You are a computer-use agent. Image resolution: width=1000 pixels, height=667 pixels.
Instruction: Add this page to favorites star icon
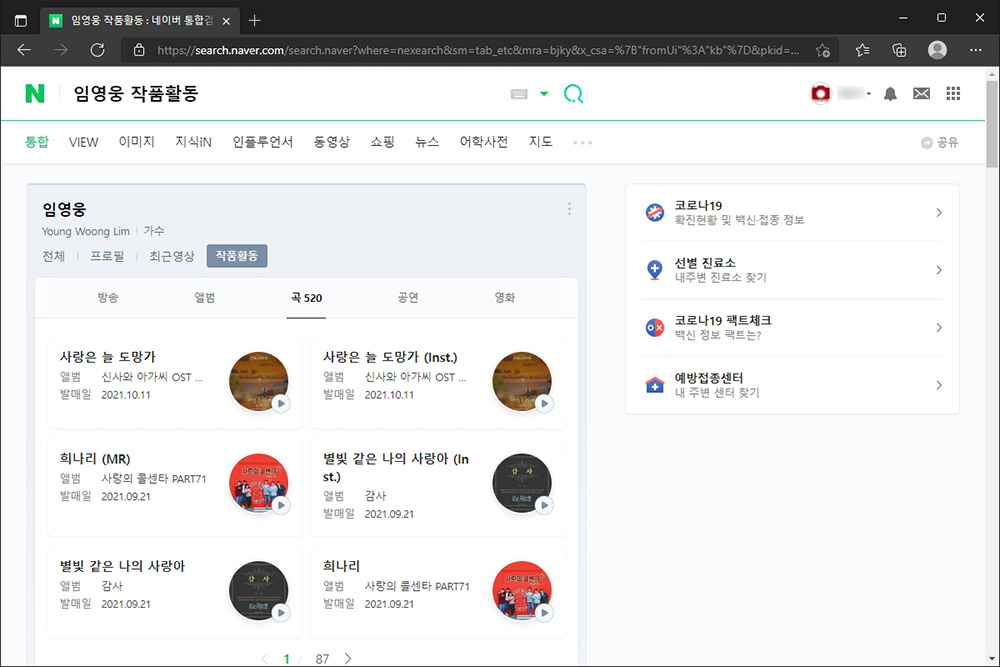click(x=823, y=50)
